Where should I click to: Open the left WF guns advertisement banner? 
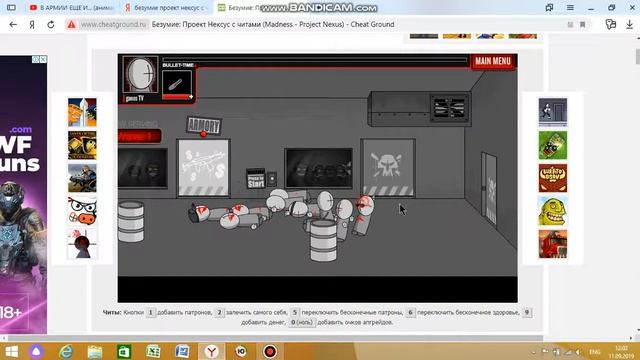click(23, 195)
